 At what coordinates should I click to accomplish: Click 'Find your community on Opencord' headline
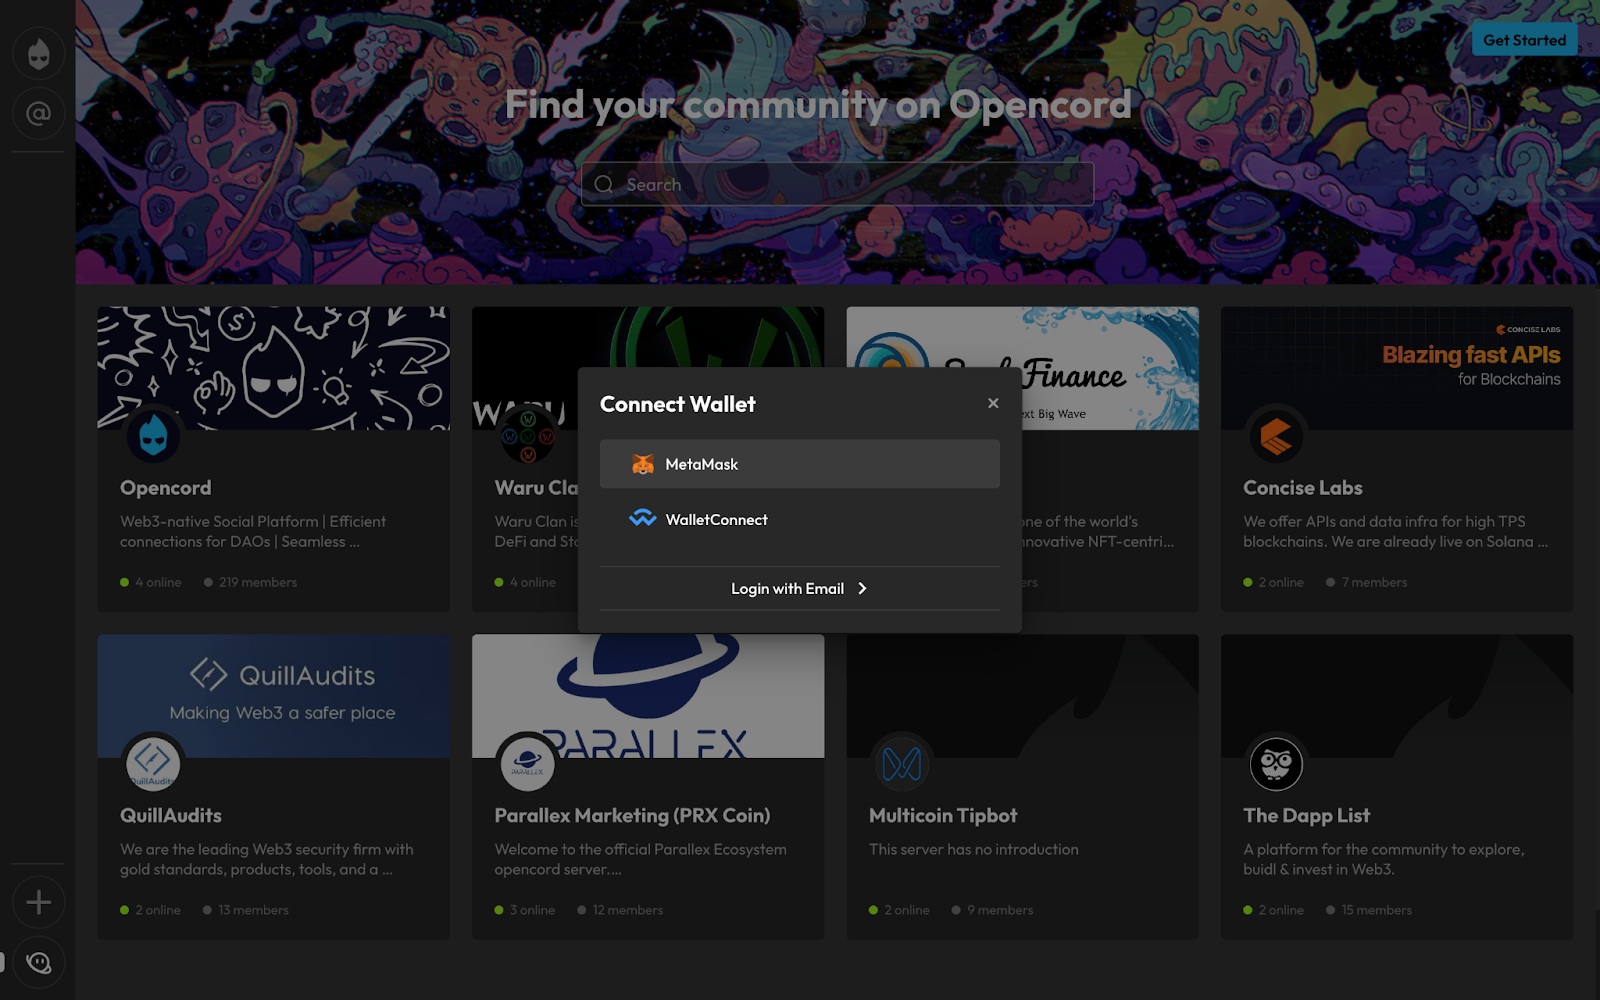click(818, 105)
